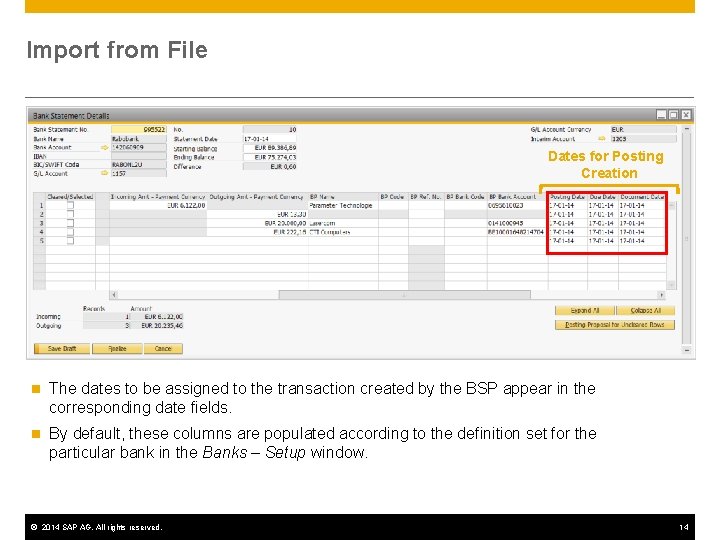The width and height of the screenshot is (720, 540).
Task: Click the due date cell in row 3
Action: click(x=603, y=223)
